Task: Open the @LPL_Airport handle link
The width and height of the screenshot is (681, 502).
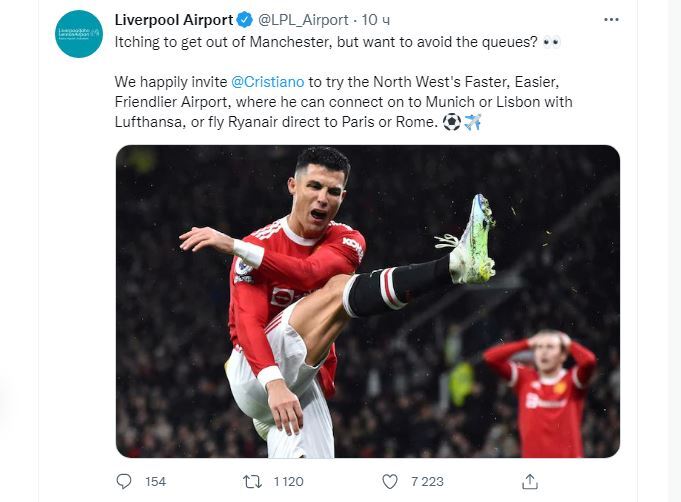Action: click(303, 20)
